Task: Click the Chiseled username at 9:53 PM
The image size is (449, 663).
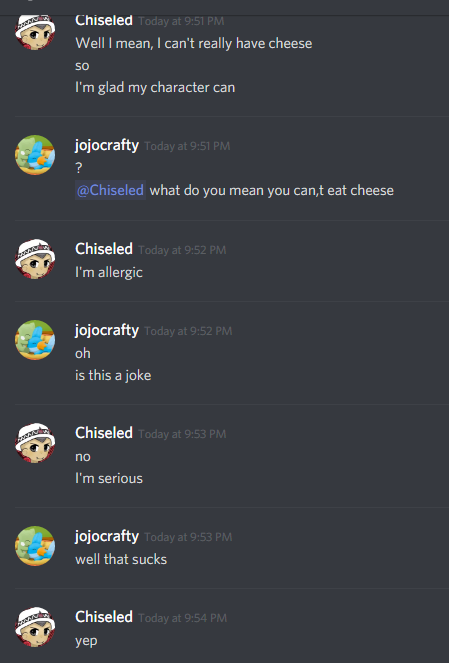Action: pos(104,433)
